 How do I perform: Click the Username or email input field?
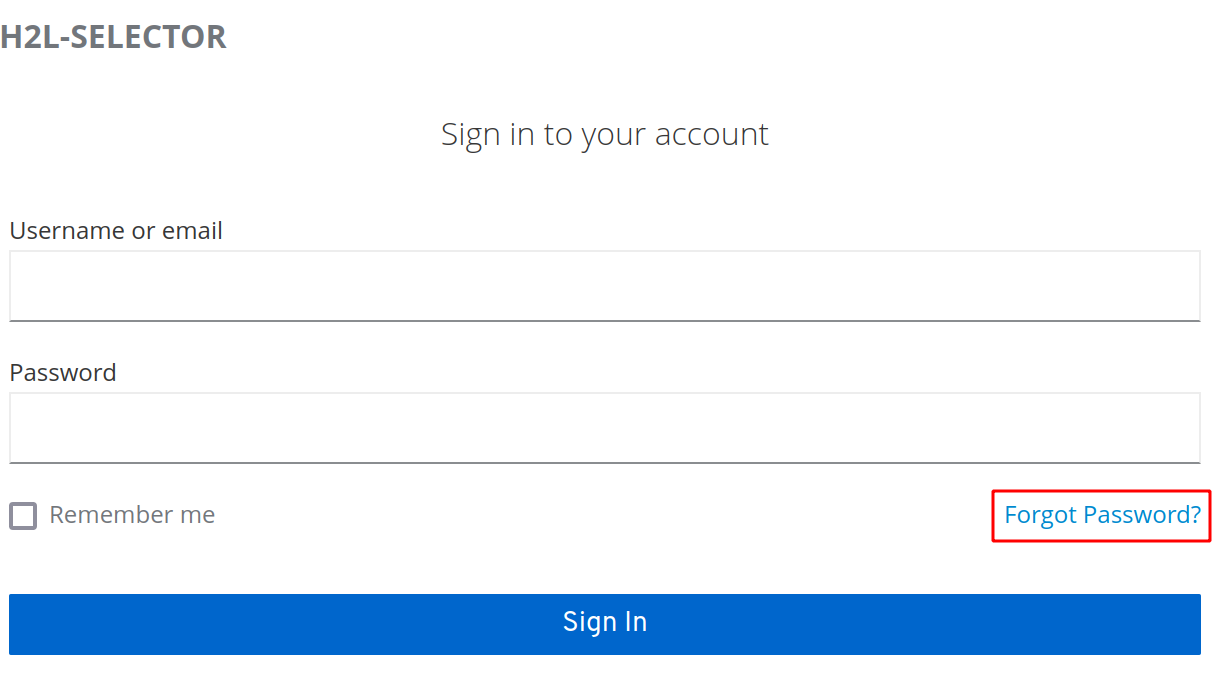coord(604,286)
